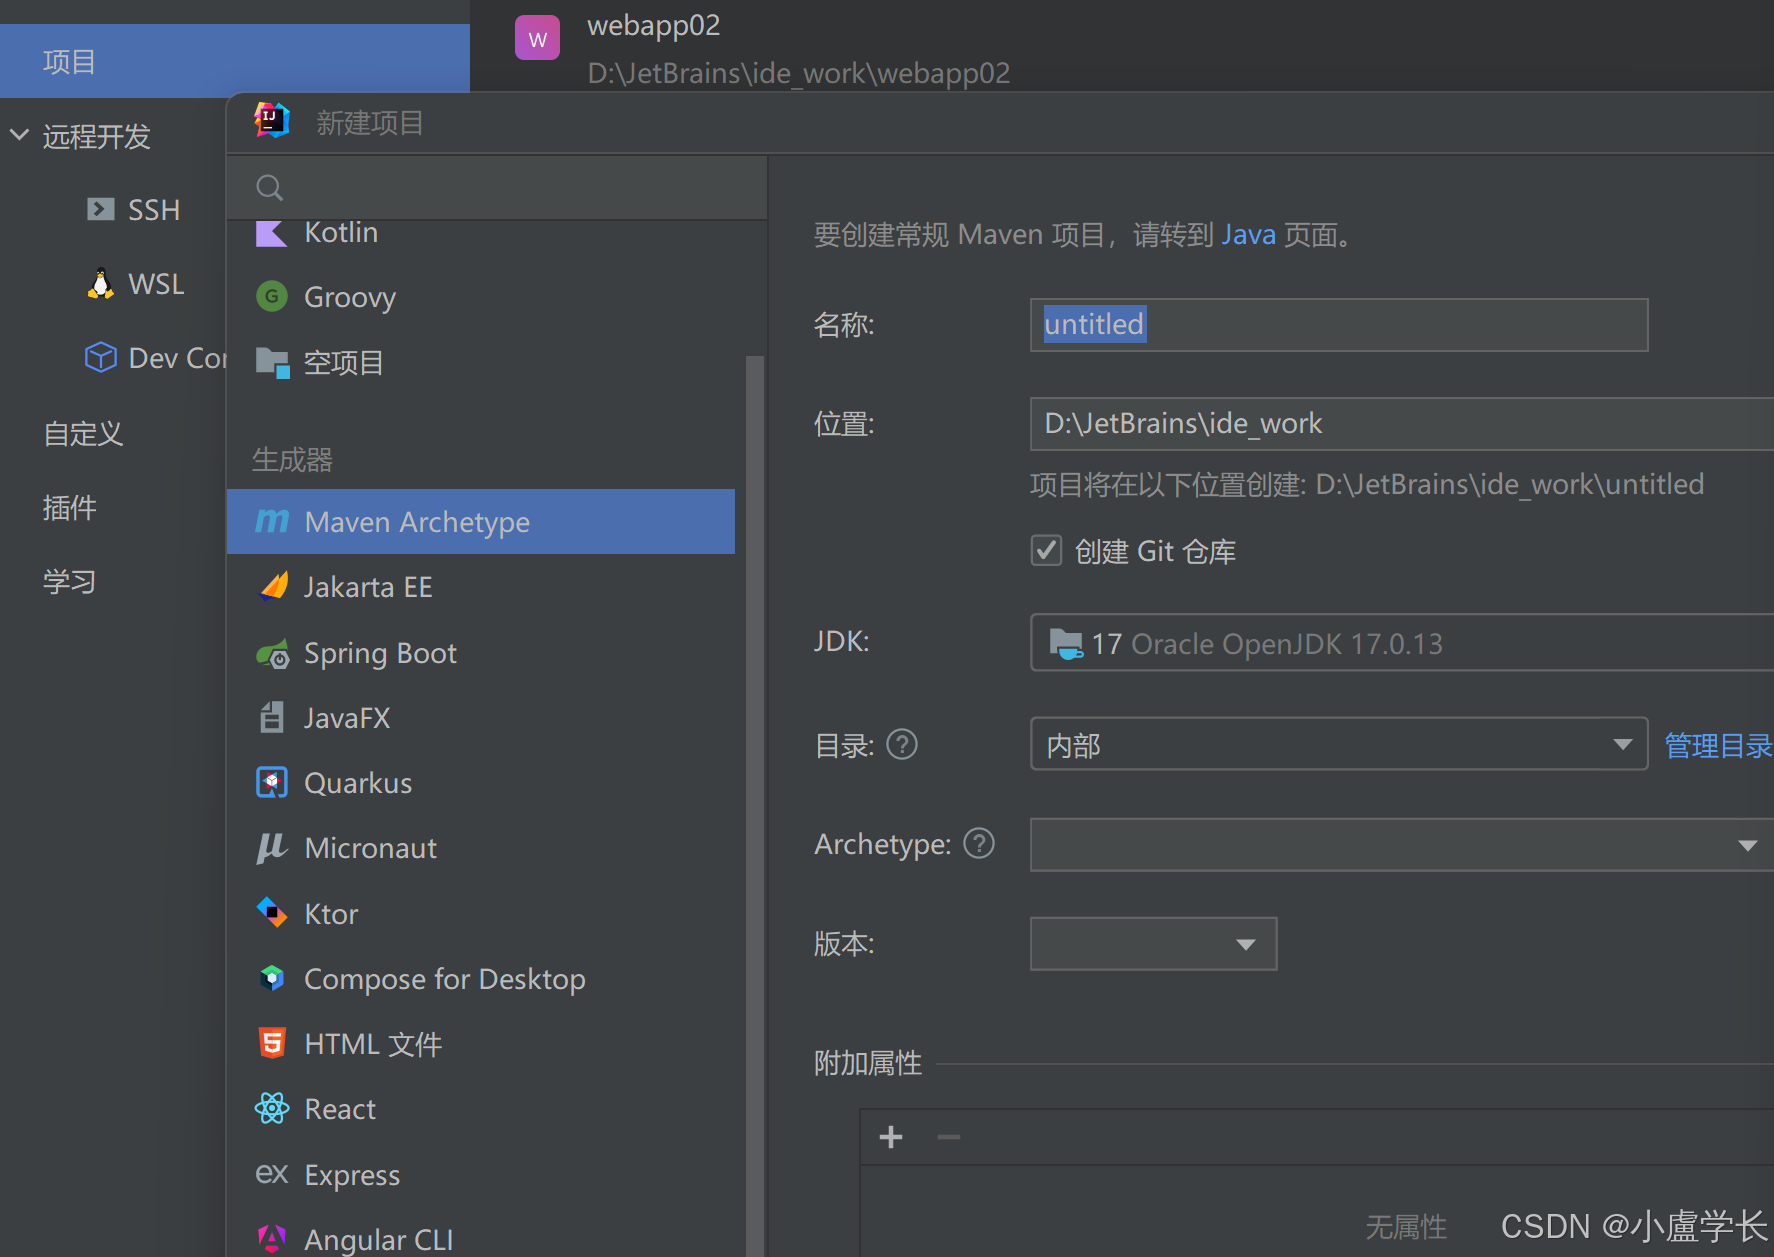
Task: Click the Groovy green G icon
Action: (x=271, y=297)
